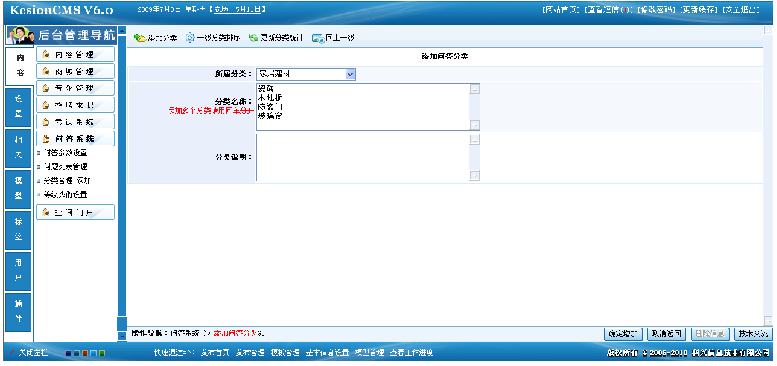Click the folder icon beside 问答系统
777x366 pixels.
pos(46,138)
